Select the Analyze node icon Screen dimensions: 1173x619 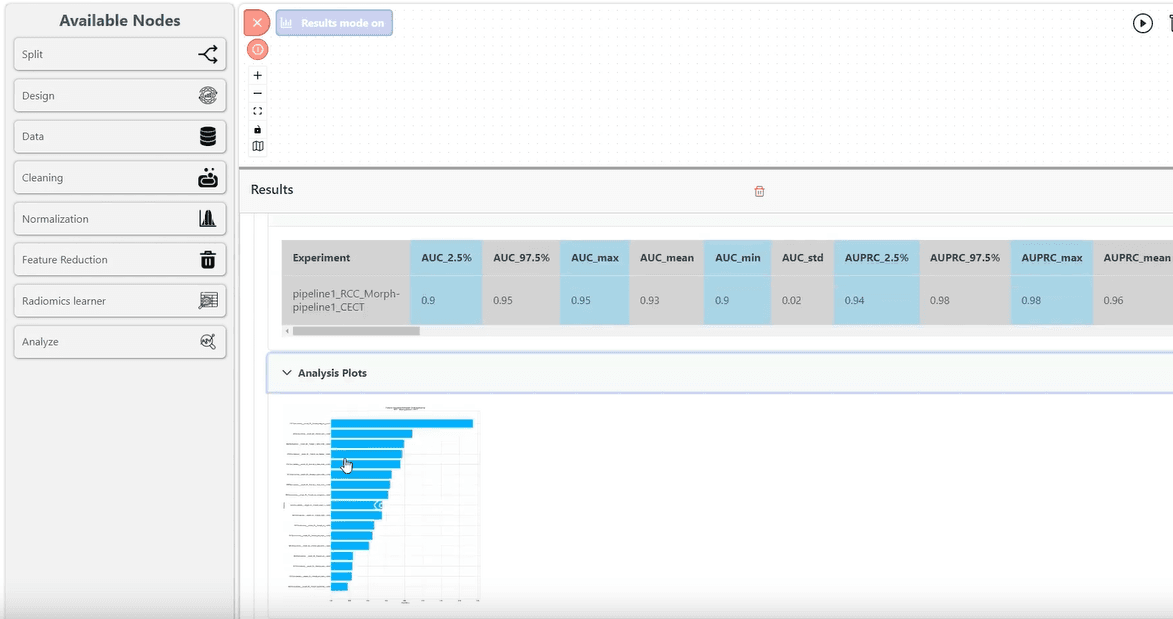[x=208, y=342]
